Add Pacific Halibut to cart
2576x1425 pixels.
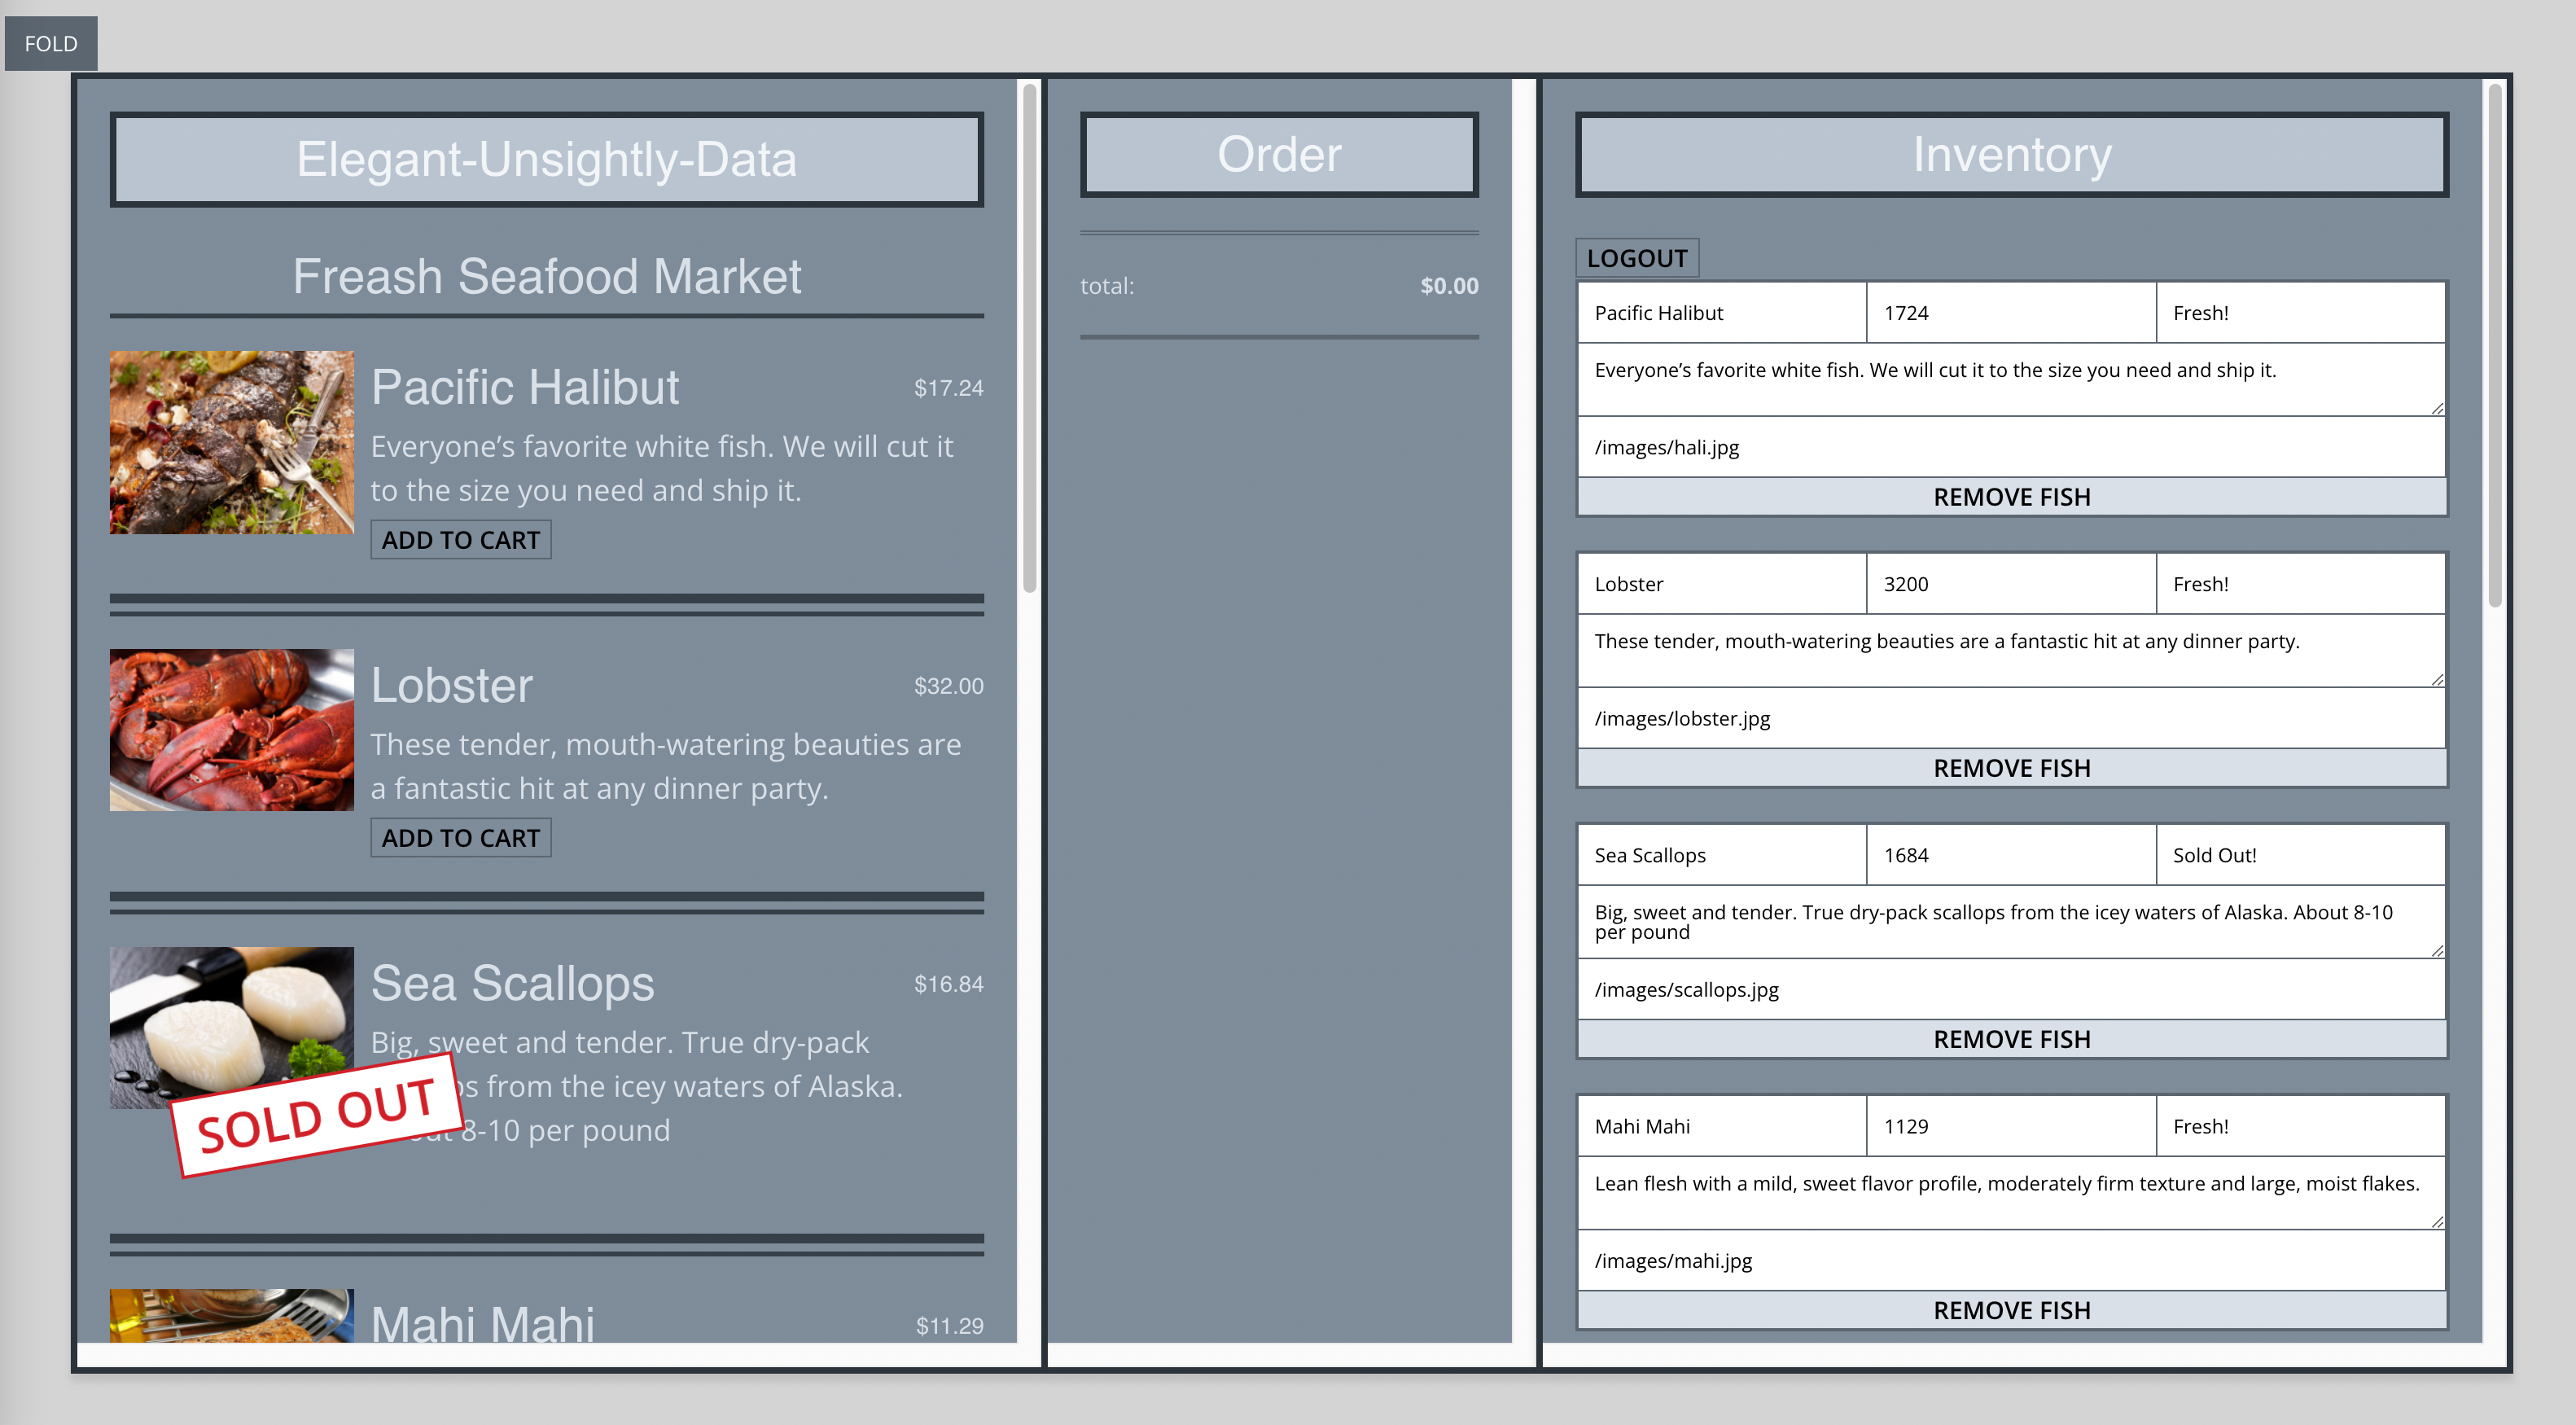point(460,540)
